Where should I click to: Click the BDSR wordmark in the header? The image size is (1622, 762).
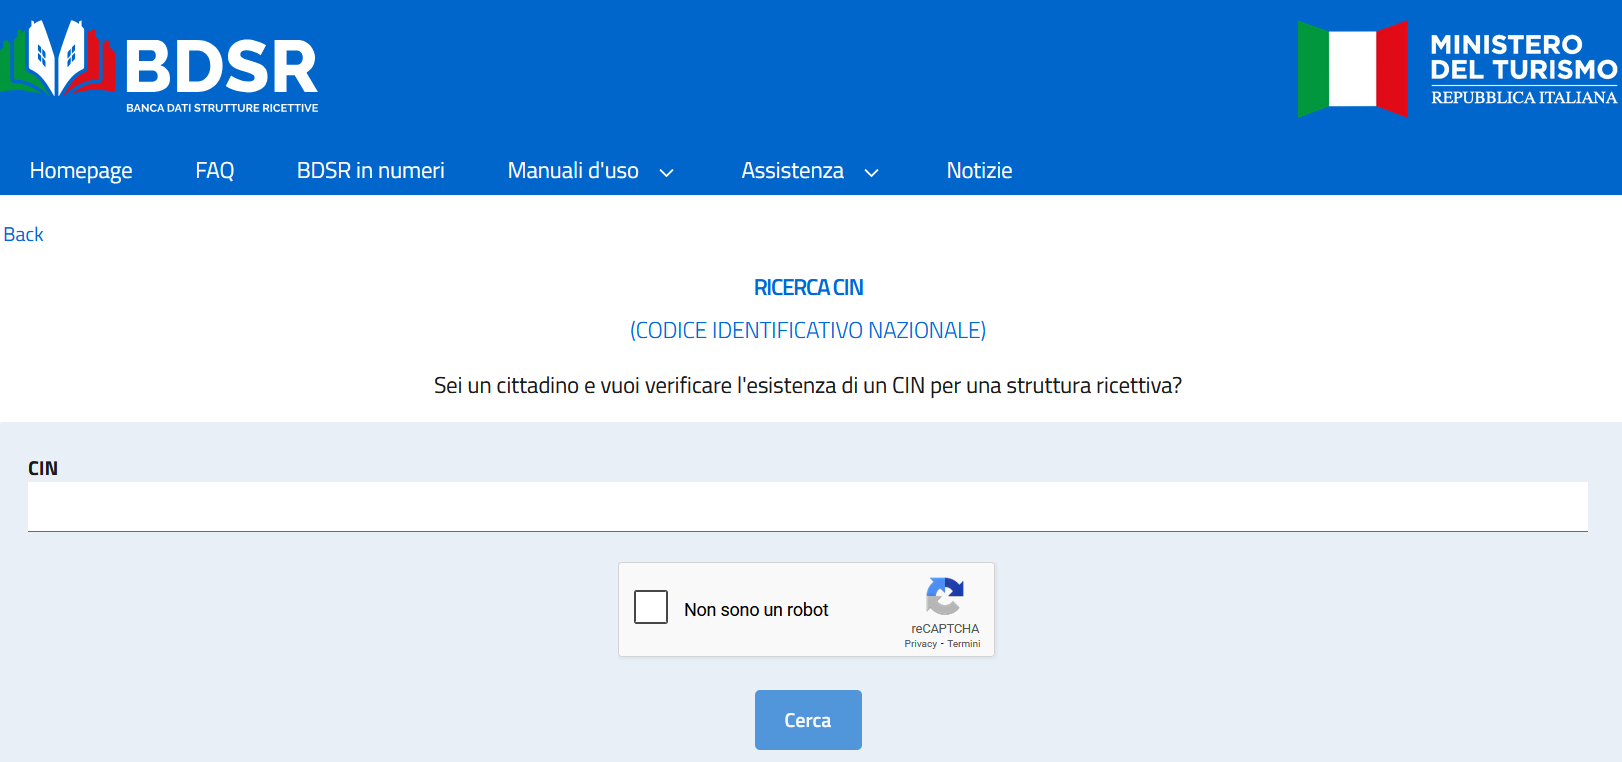click(x=221, y=68)
